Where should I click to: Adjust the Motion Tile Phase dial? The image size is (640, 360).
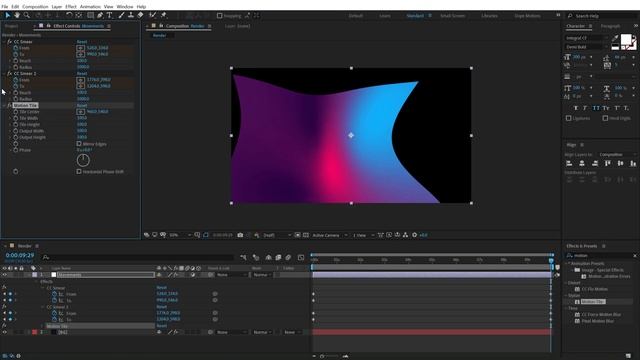coord(83,160)
